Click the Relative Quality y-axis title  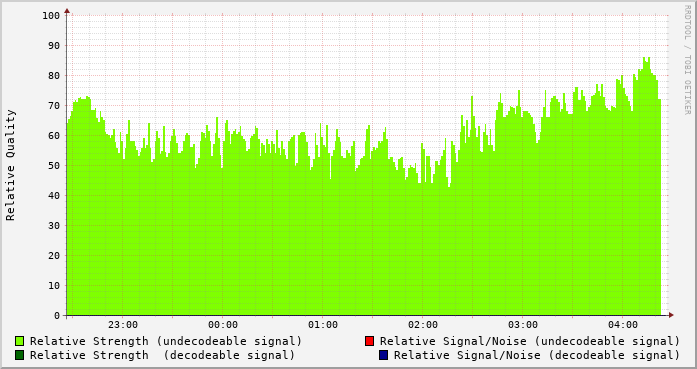(x=10, y=165)
